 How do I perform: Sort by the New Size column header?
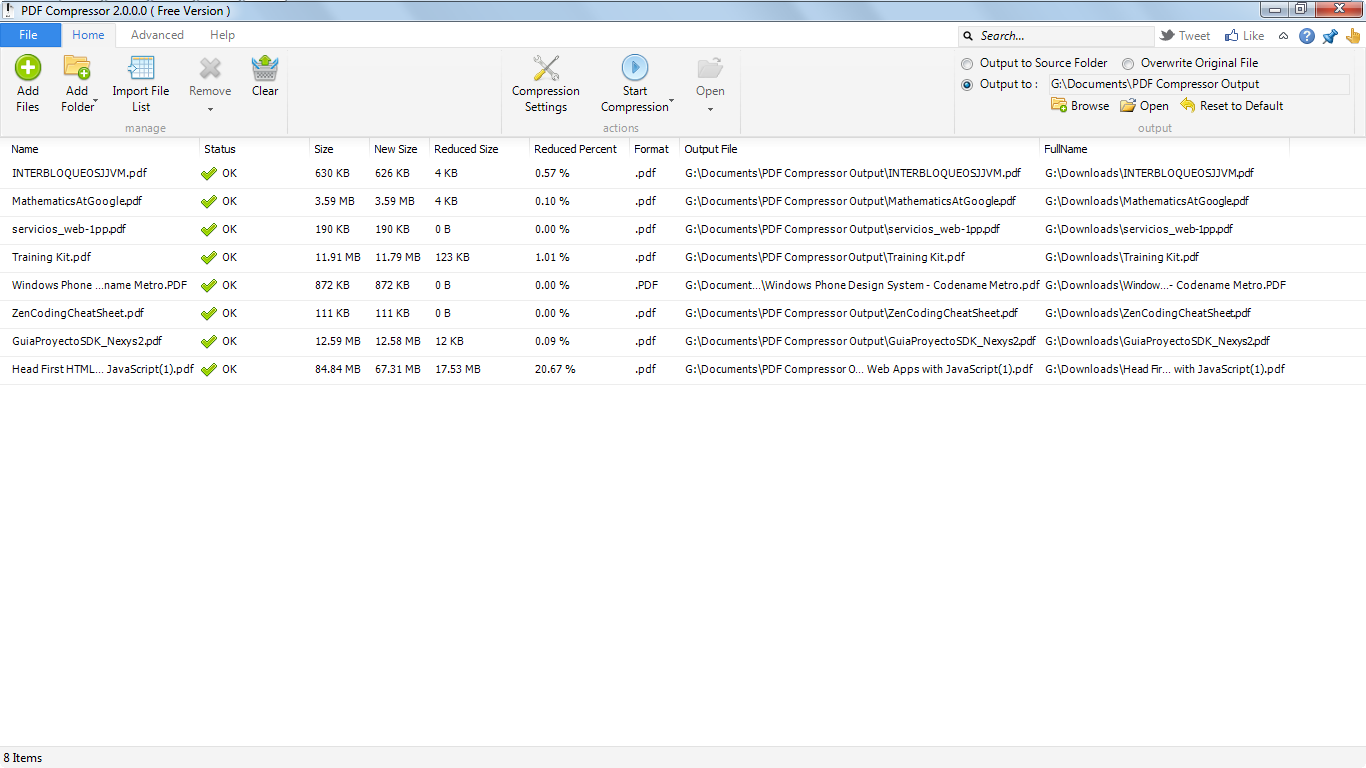coord(396,149)
